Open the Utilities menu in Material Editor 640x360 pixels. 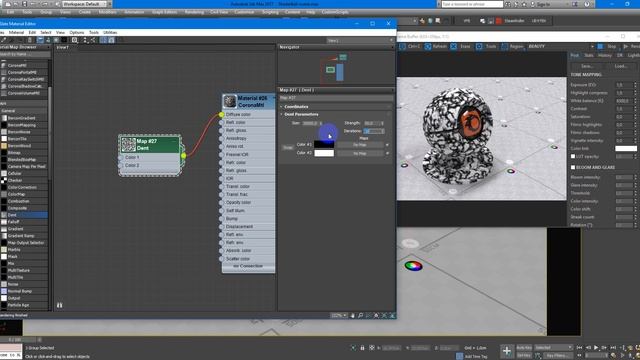point(110,32)
